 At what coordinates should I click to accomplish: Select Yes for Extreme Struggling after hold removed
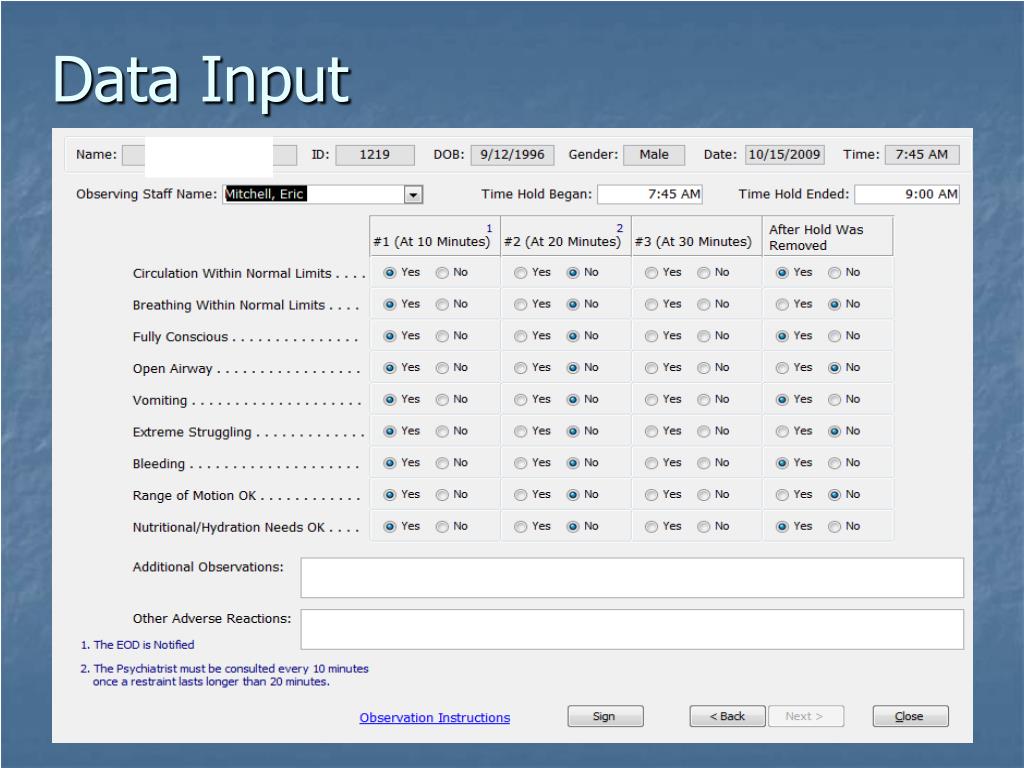[782, 432]
